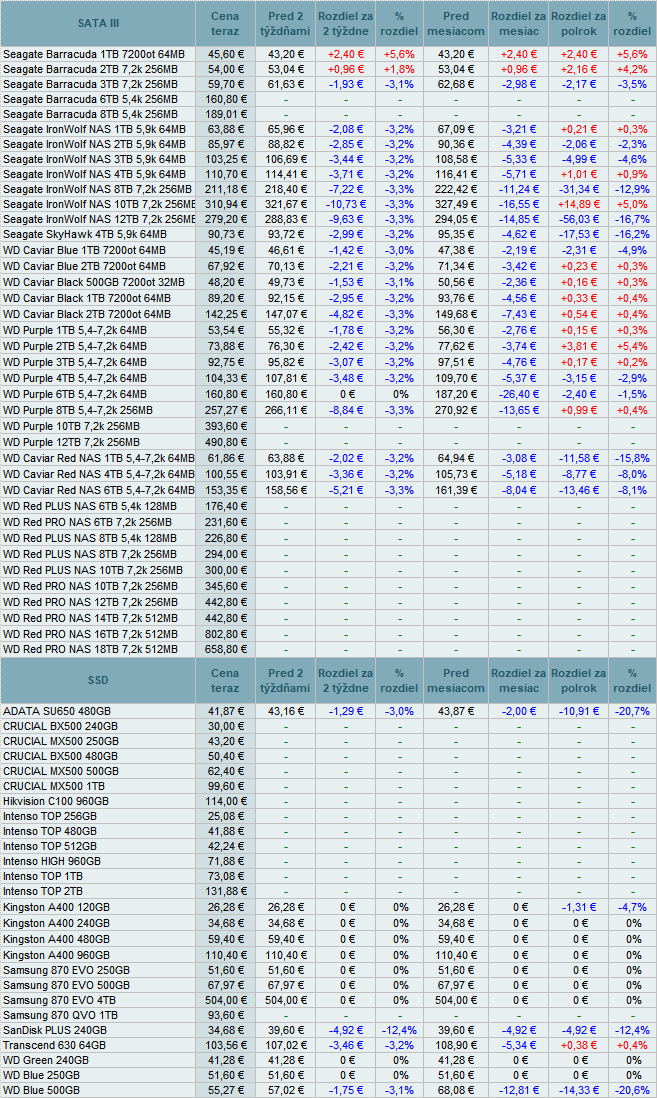This screenshot has height=1098, width=657.
Task: Click the SATA III section header
Action: tap(98, 23)
